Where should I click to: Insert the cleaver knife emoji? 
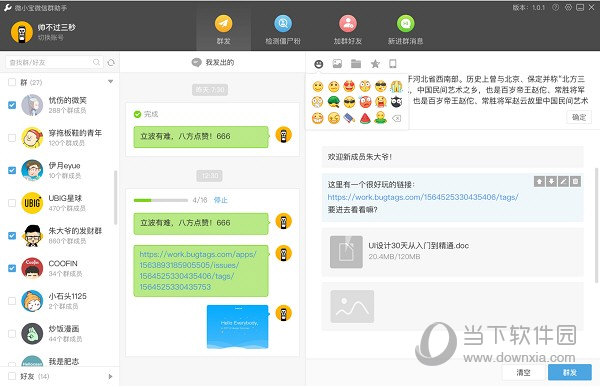(x=349, y=118)
